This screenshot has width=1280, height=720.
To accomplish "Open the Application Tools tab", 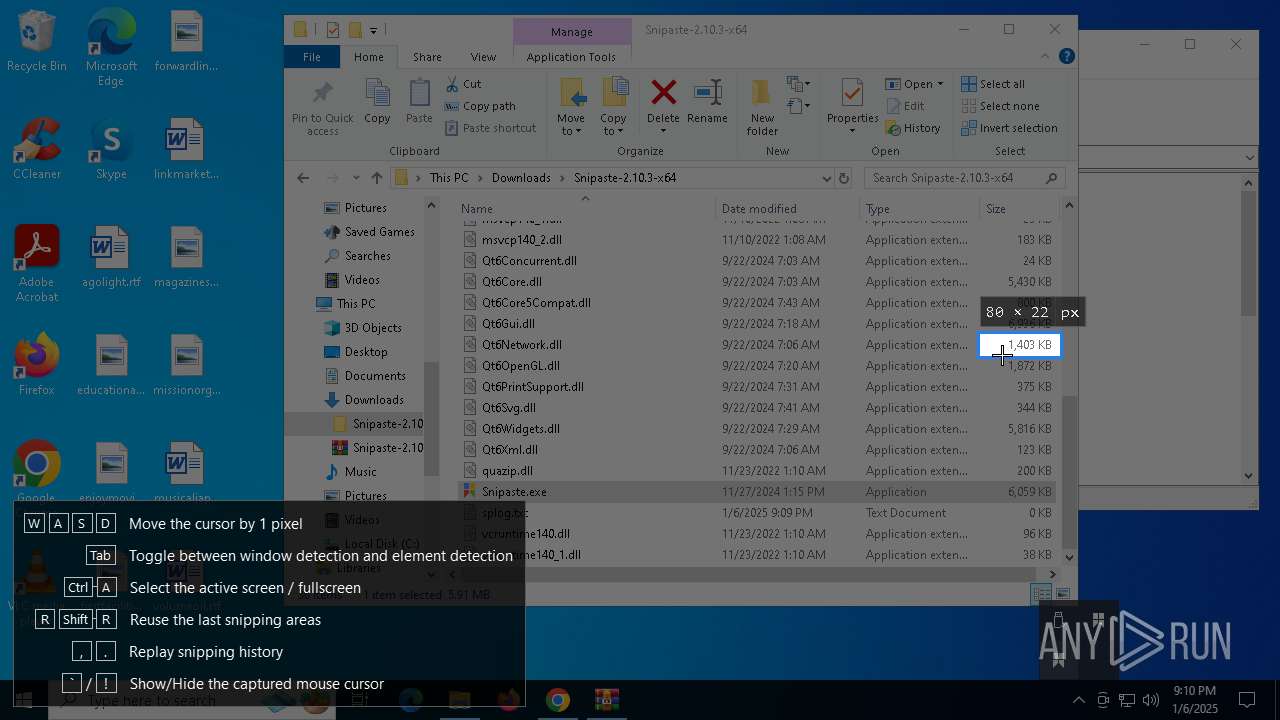I will coord(571,57).
